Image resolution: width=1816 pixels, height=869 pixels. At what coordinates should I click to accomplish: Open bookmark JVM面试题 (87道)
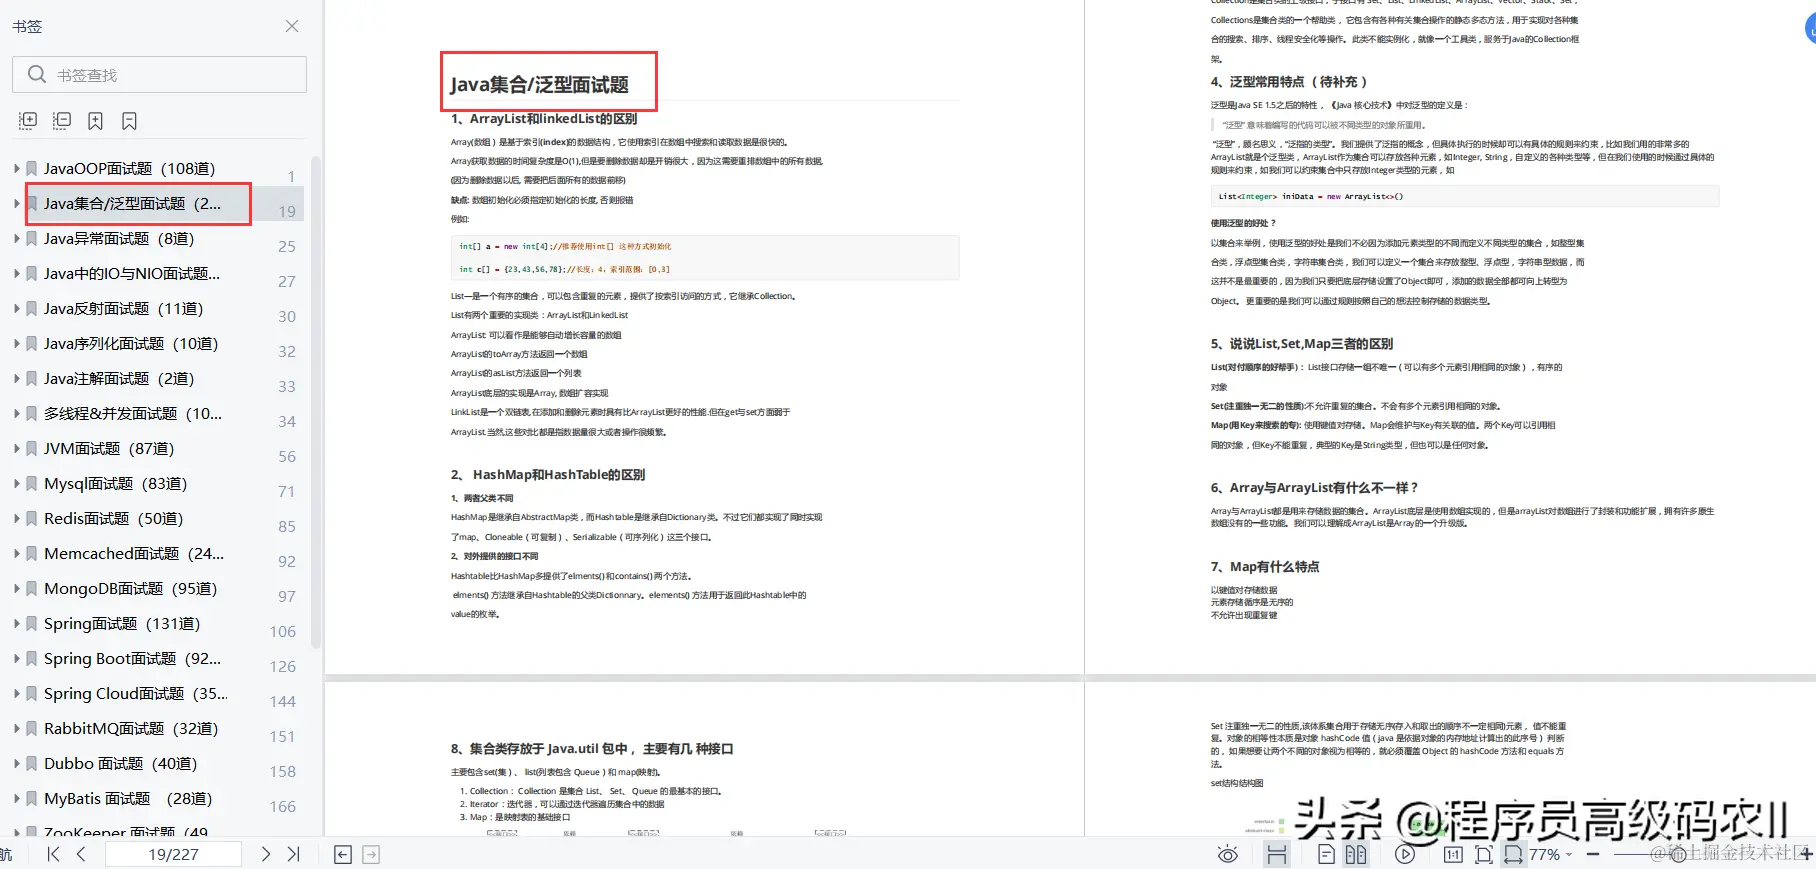click(109, 448)
